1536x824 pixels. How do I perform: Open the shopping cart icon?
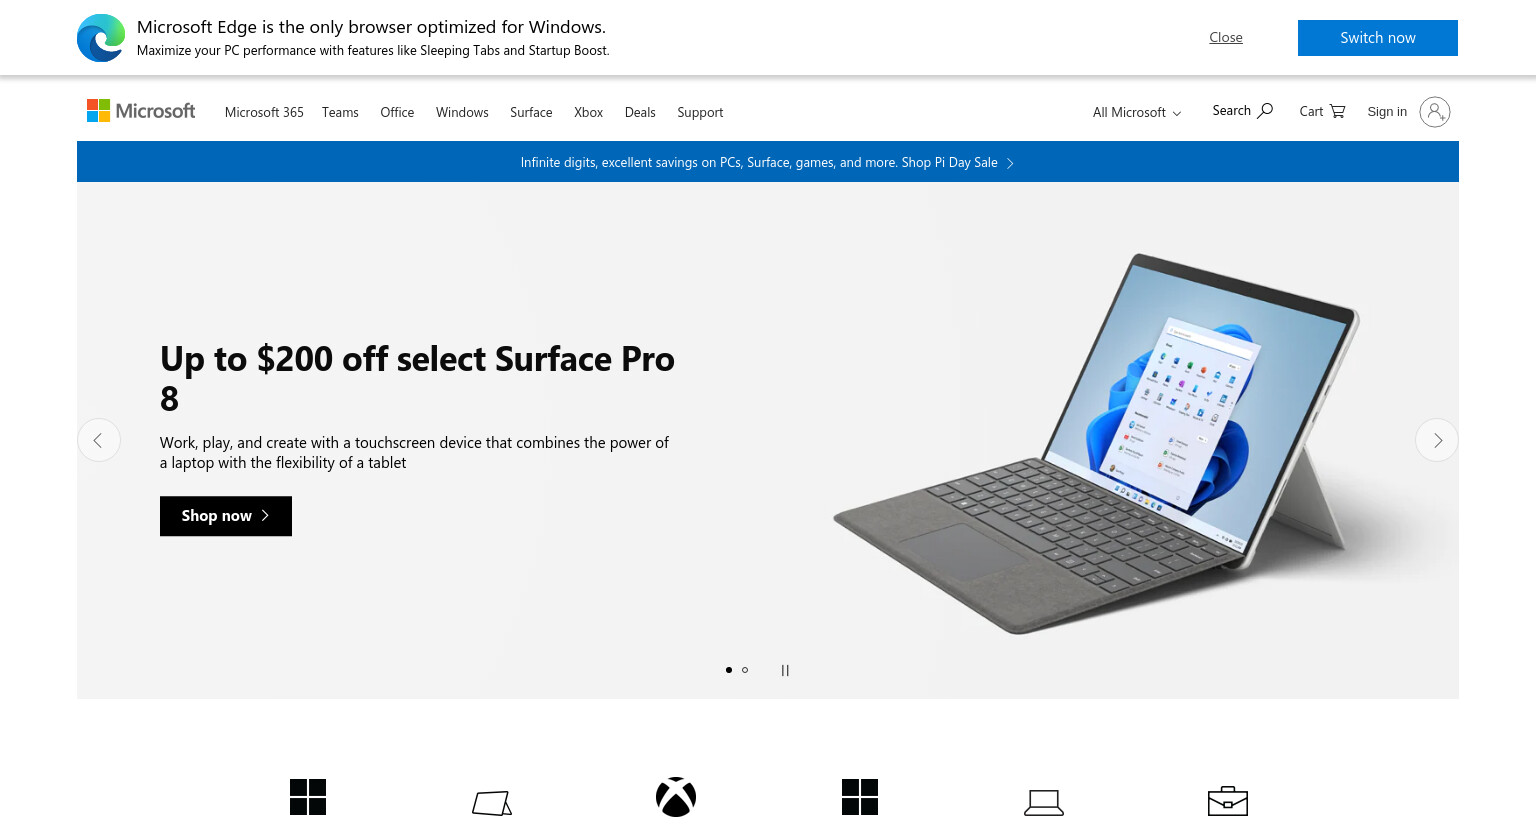(1338, 111)
